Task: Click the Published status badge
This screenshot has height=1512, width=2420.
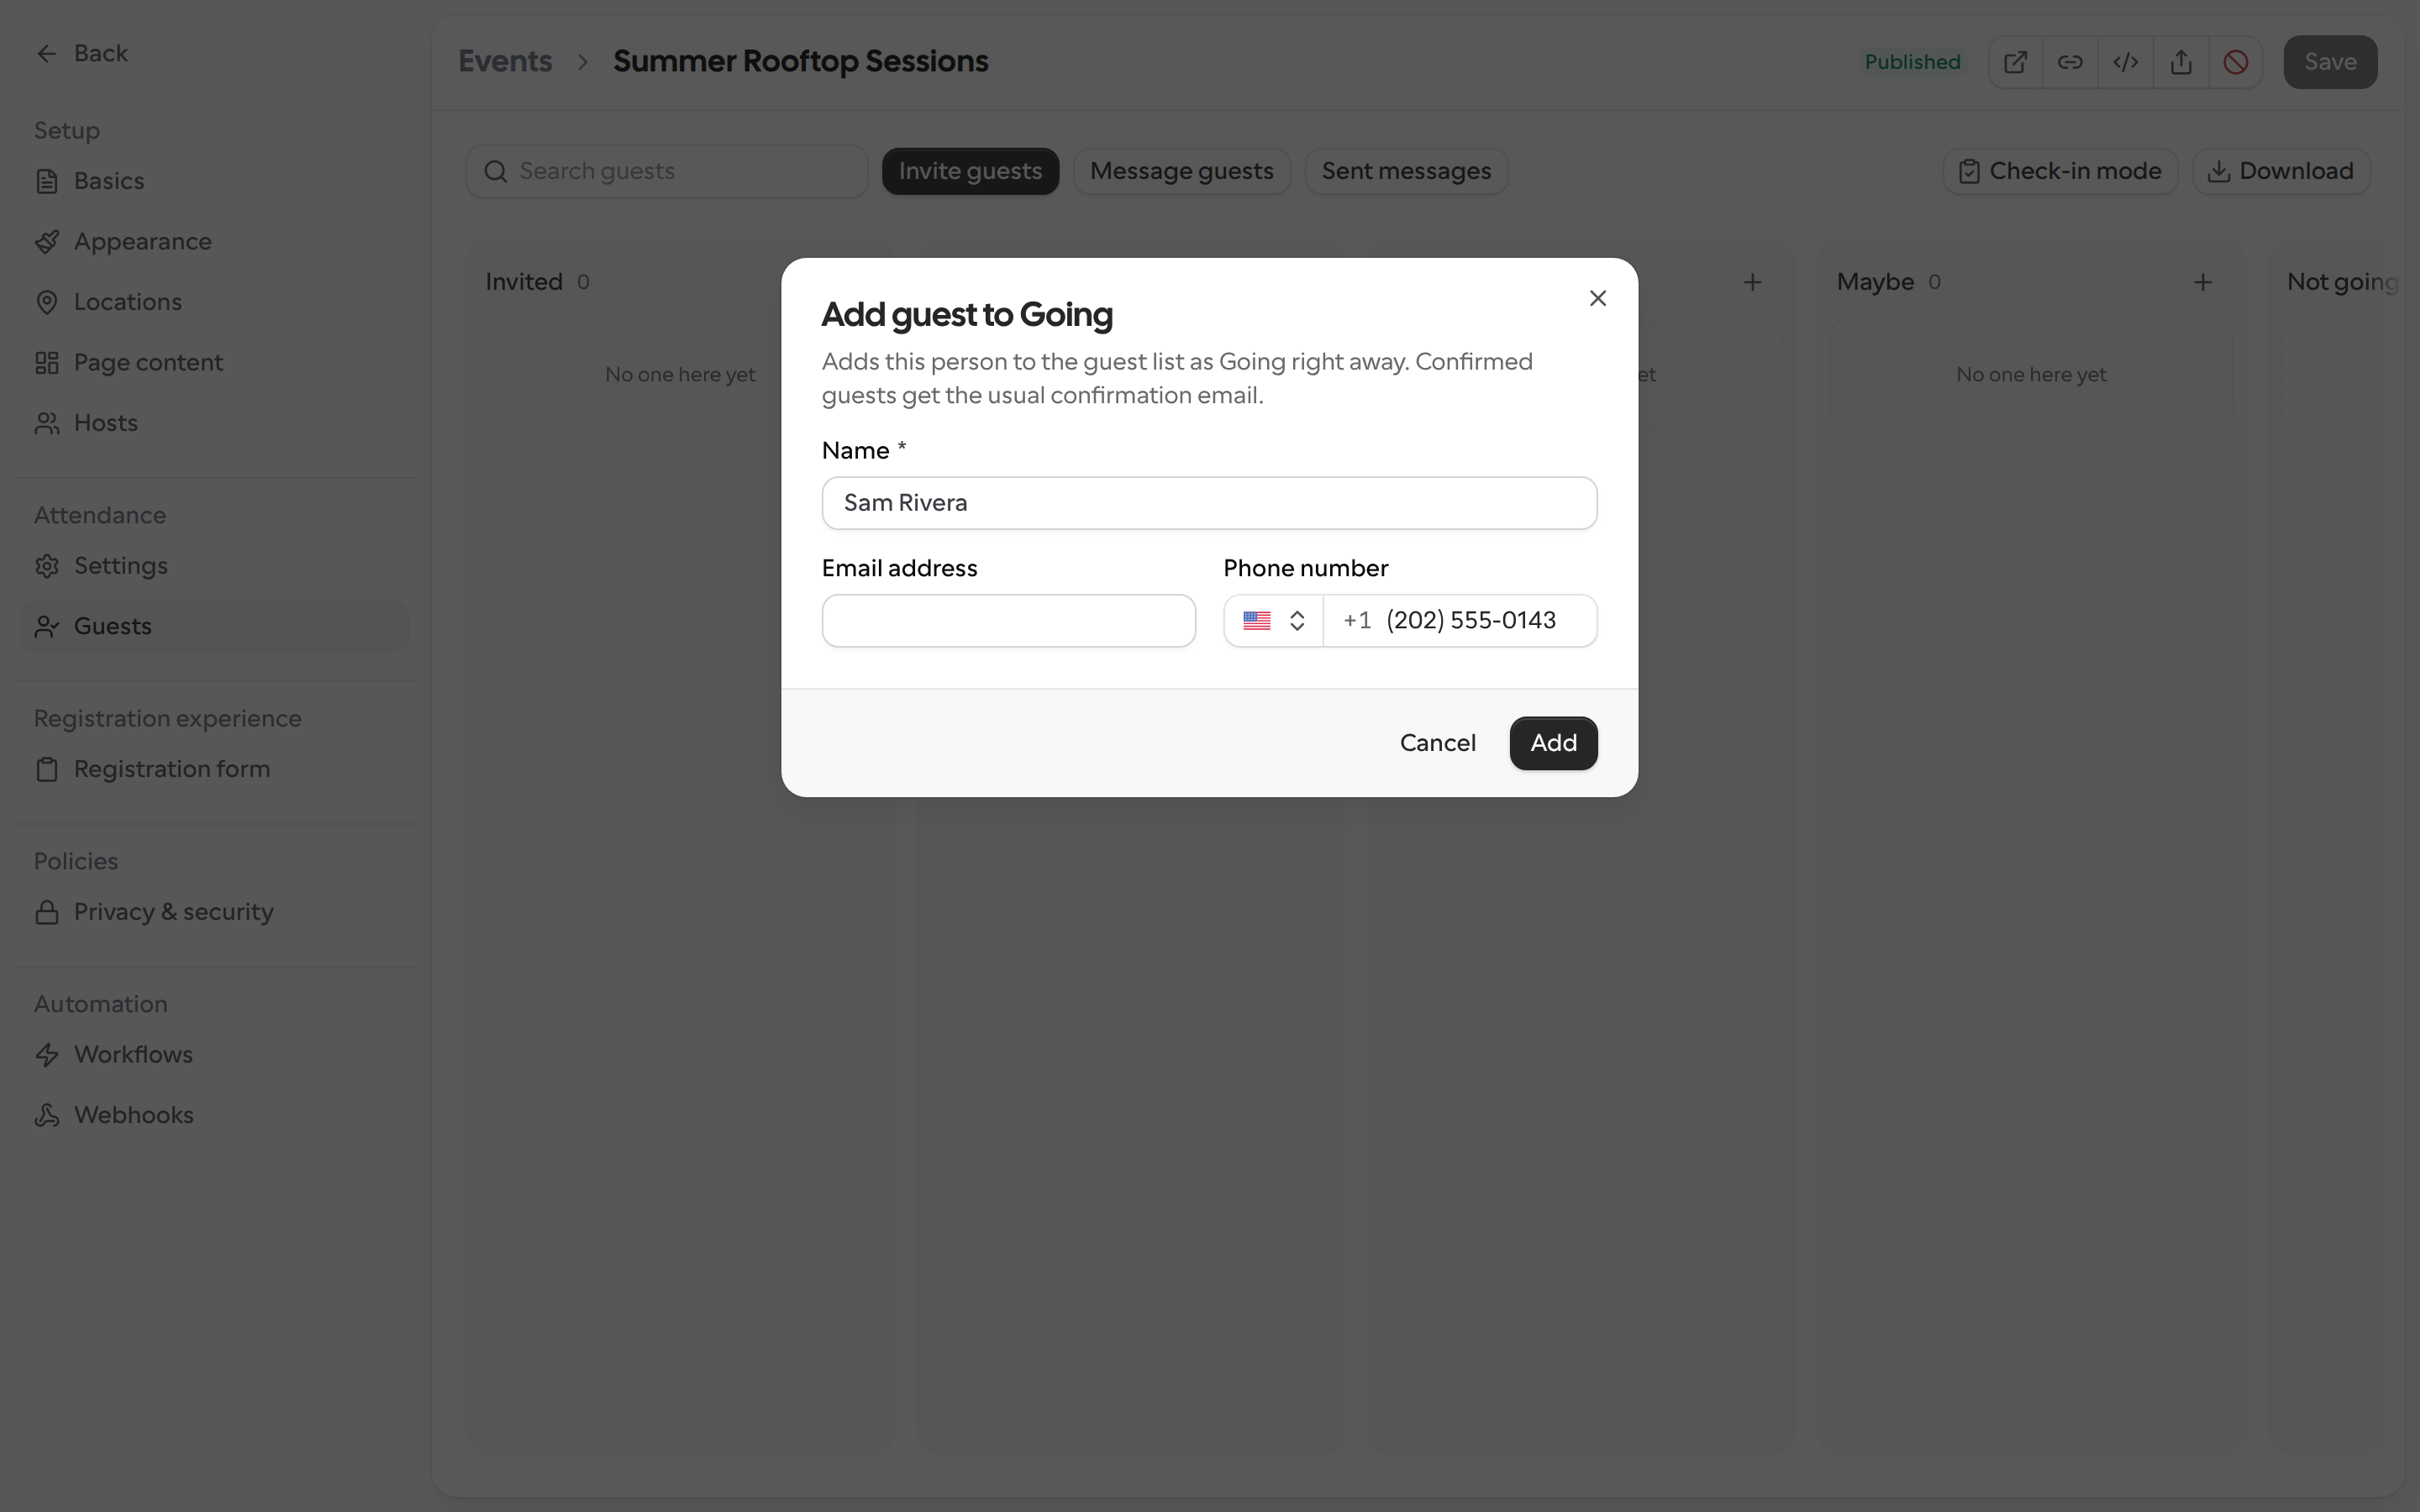Action: pos(1912,62)
